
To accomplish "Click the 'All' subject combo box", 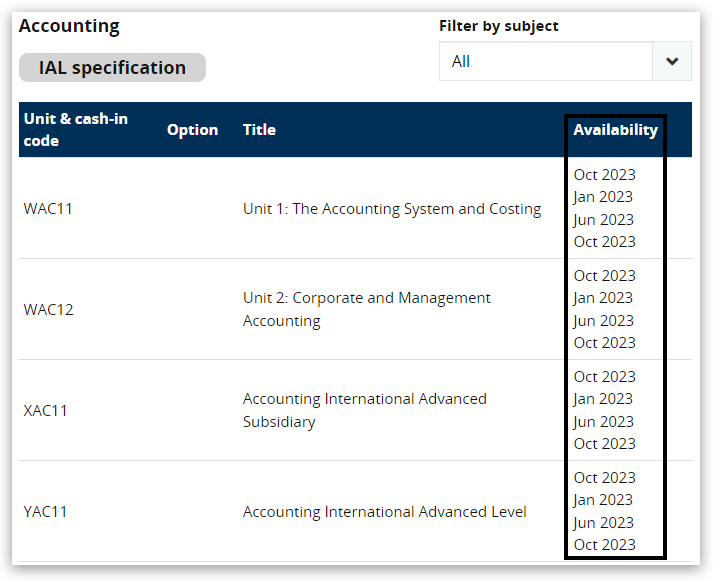I will 545,61.
